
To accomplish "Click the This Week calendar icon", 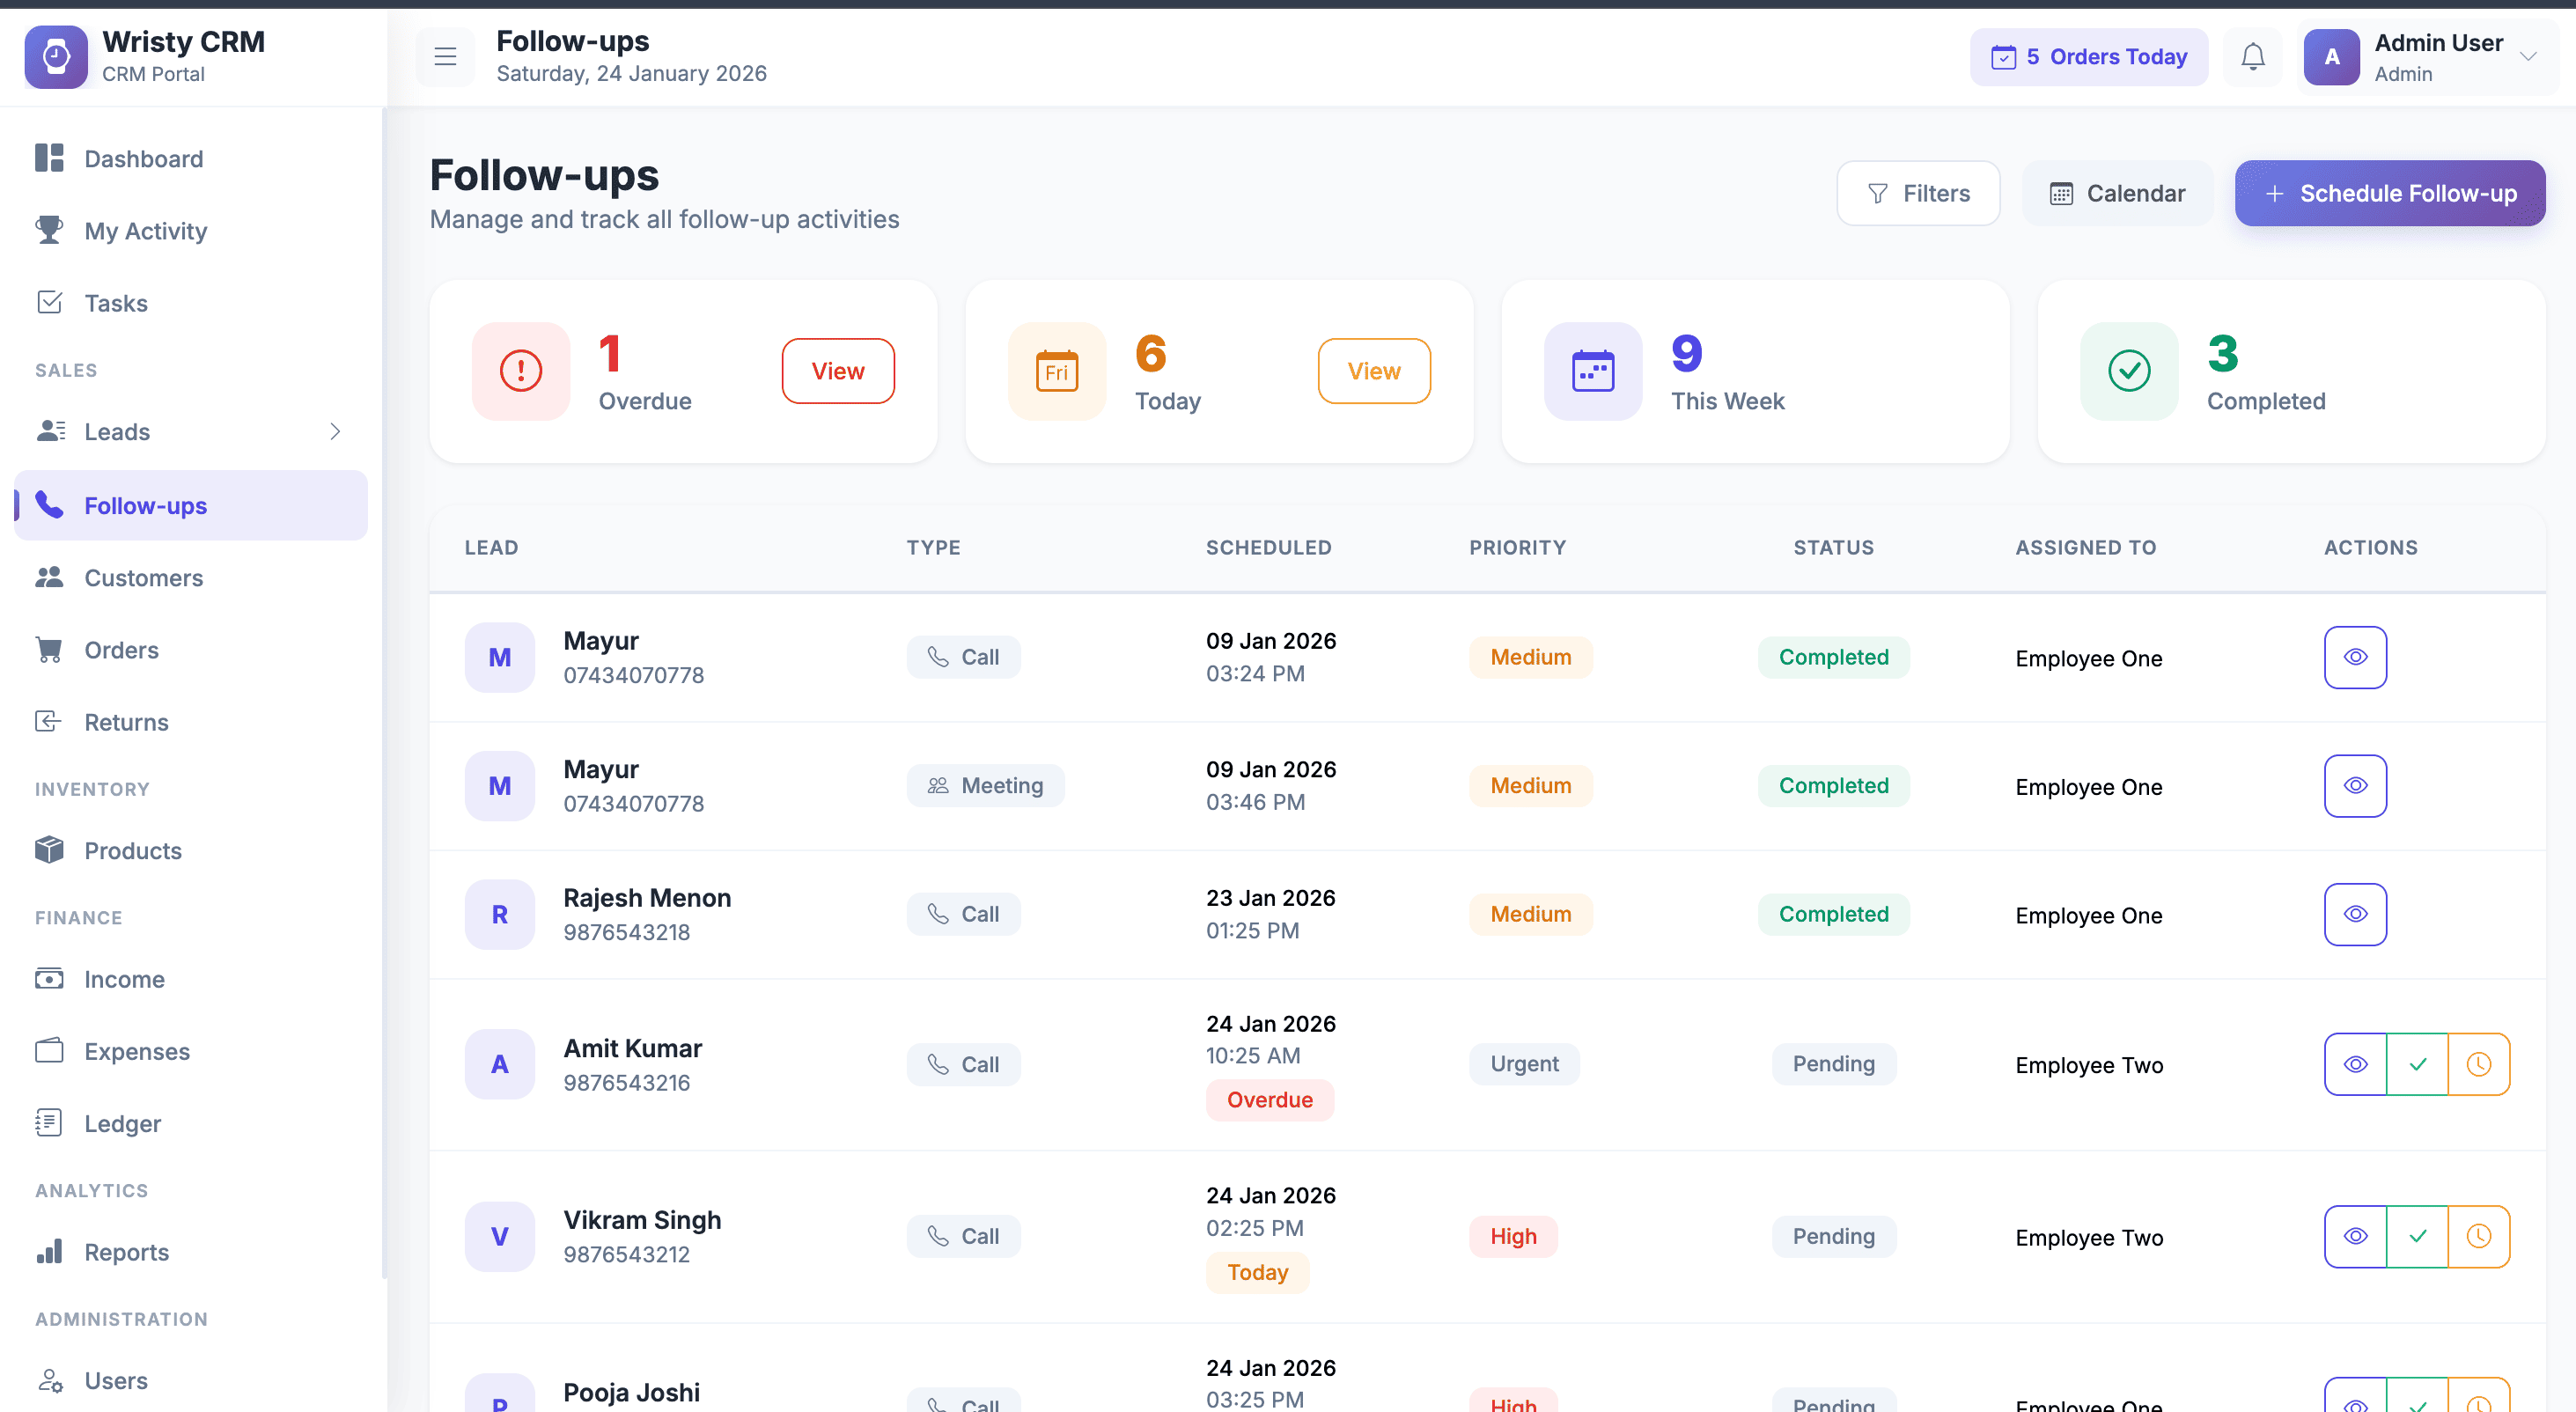I will [1592, 371].
